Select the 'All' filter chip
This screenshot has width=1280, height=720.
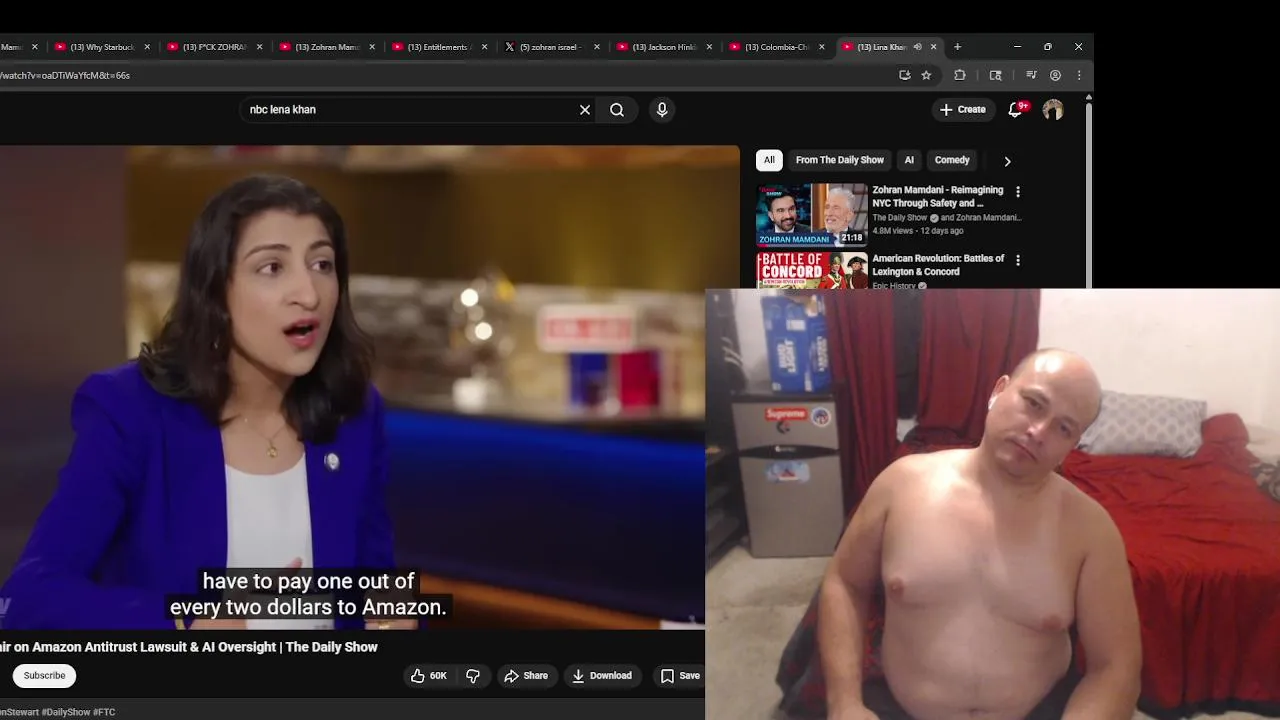(769, 160)
